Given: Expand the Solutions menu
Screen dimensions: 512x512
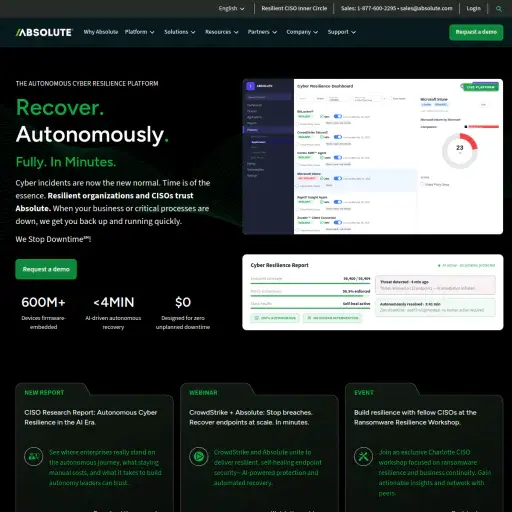Looking at the screenshot, I should [x=180, y=32].
